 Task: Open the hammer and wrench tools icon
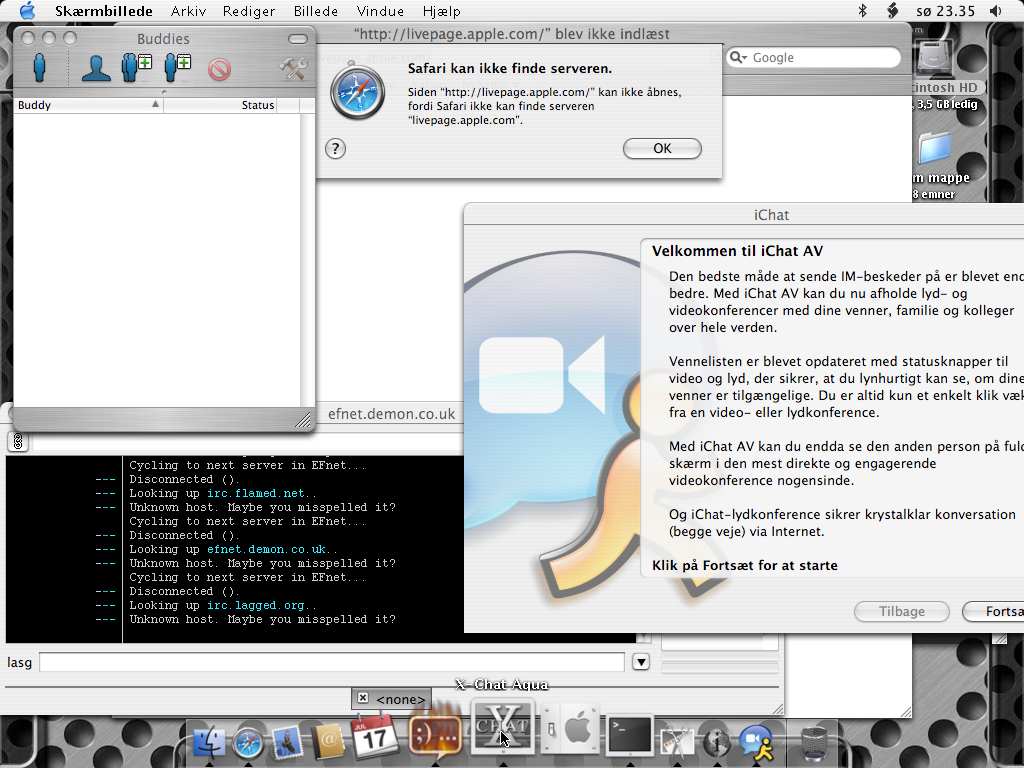tap(293, 68)
